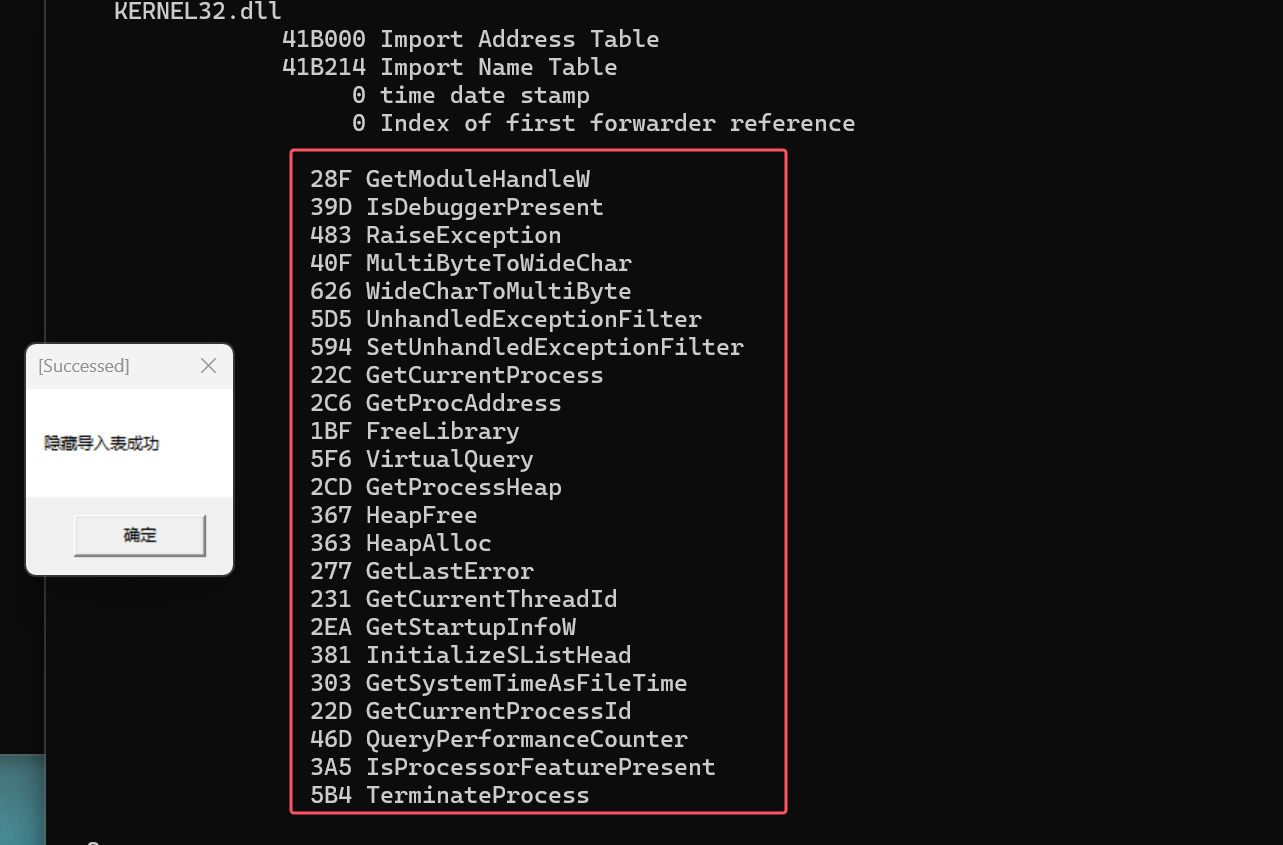
Task: Click the KERNEL32.dll heading text
Action: [x=198, y=12]
